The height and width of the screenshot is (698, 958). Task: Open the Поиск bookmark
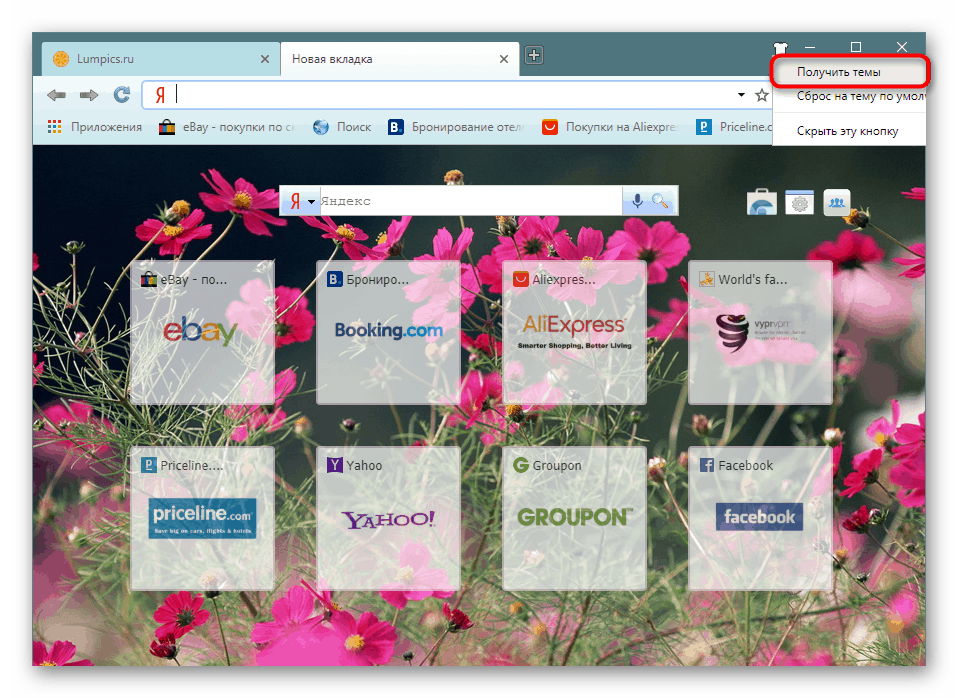[x=342, y=127]
